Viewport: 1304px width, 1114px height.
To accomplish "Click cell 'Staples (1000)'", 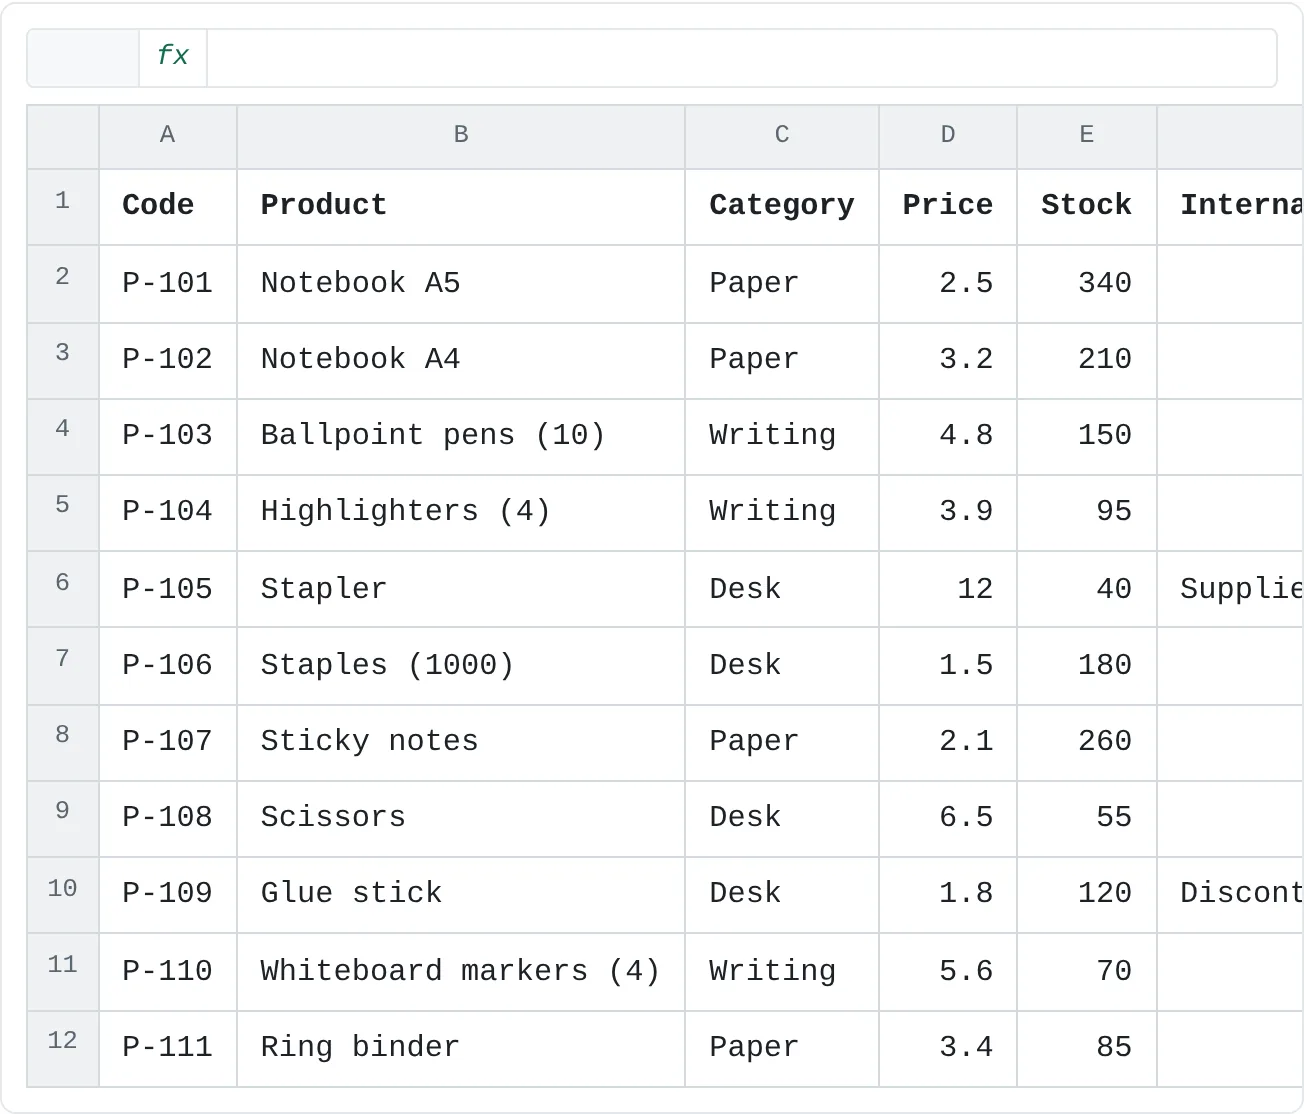I will pyautogui.click(x=461, y=666).
